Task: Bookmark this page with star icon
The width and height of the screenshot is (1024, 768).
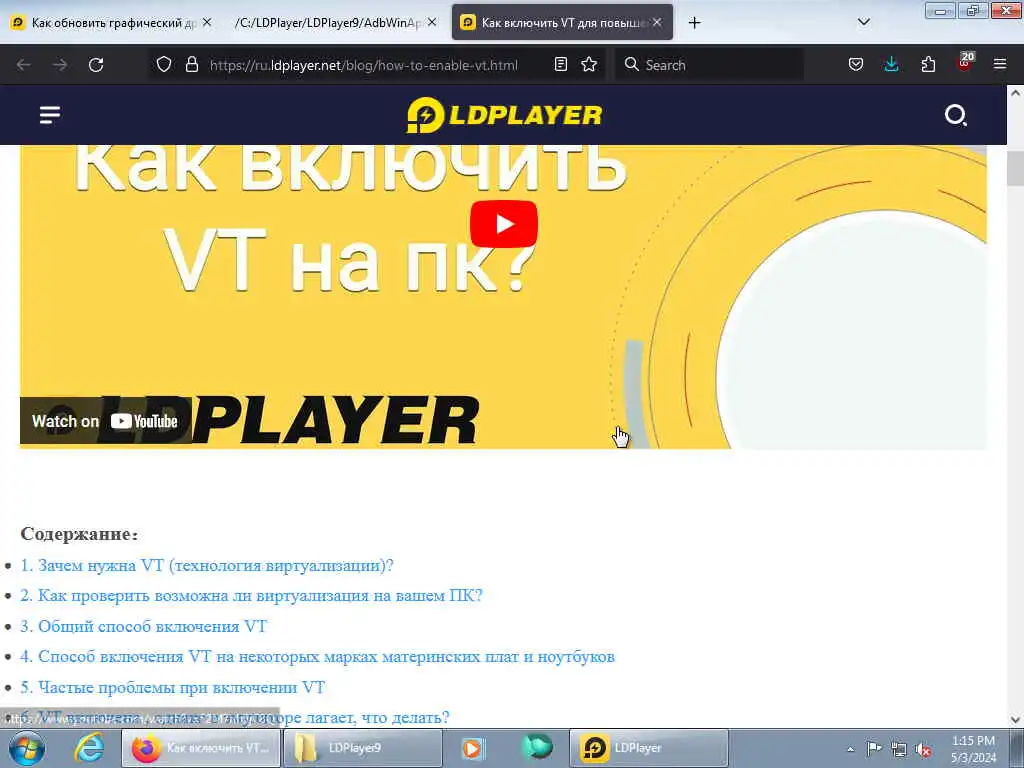Action: point(589,65)
